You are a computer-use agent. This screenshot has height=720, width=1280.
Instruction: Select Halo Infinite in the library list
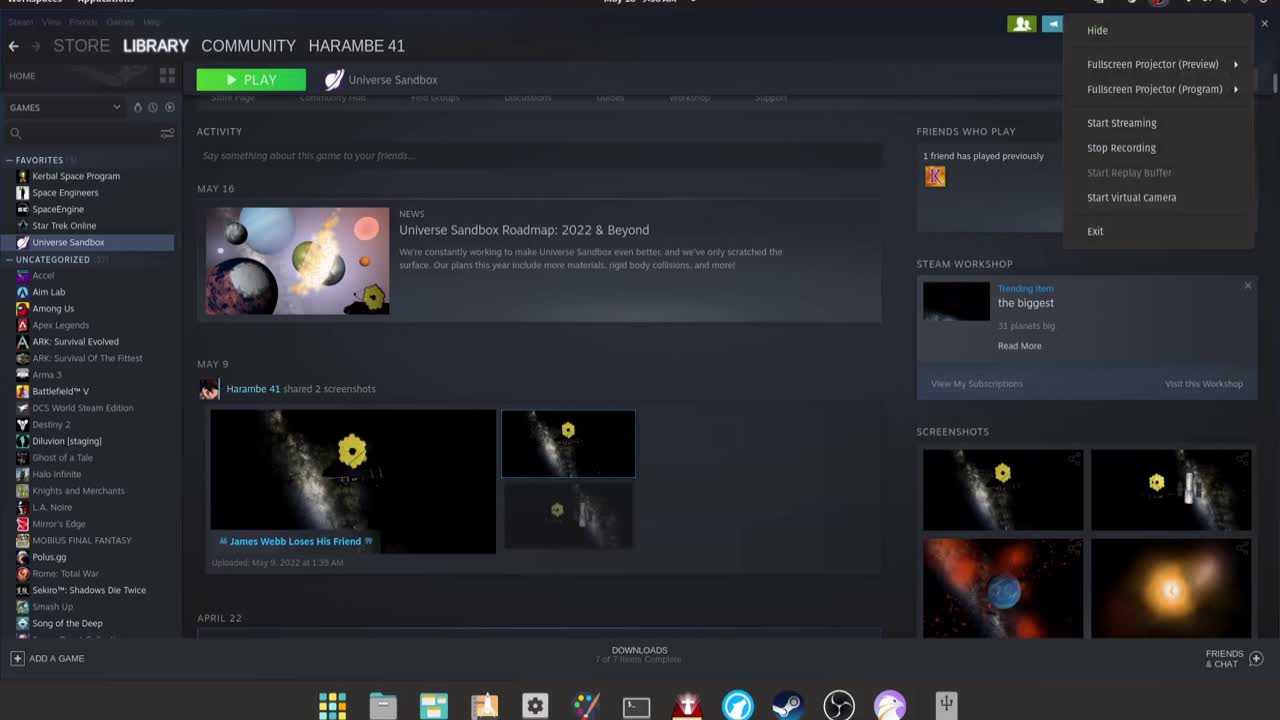tap(56, 474)
